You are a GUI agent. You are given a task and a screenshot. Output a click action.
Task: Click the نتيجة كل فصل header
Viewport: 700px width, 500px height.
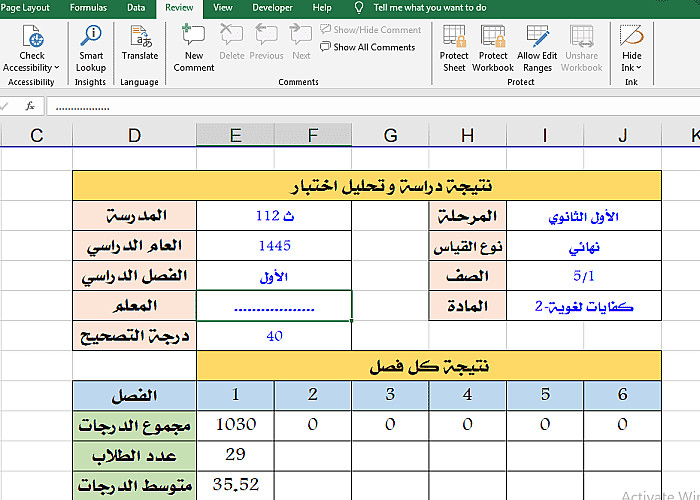(x=429, y=366)
